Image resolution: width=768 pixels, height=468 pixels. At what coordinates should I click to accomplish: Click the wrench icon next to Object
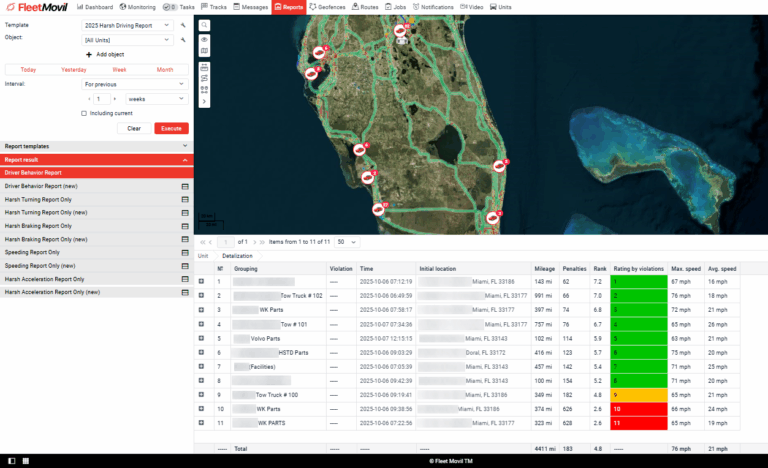pyautogui.click(x=183, y=40)
